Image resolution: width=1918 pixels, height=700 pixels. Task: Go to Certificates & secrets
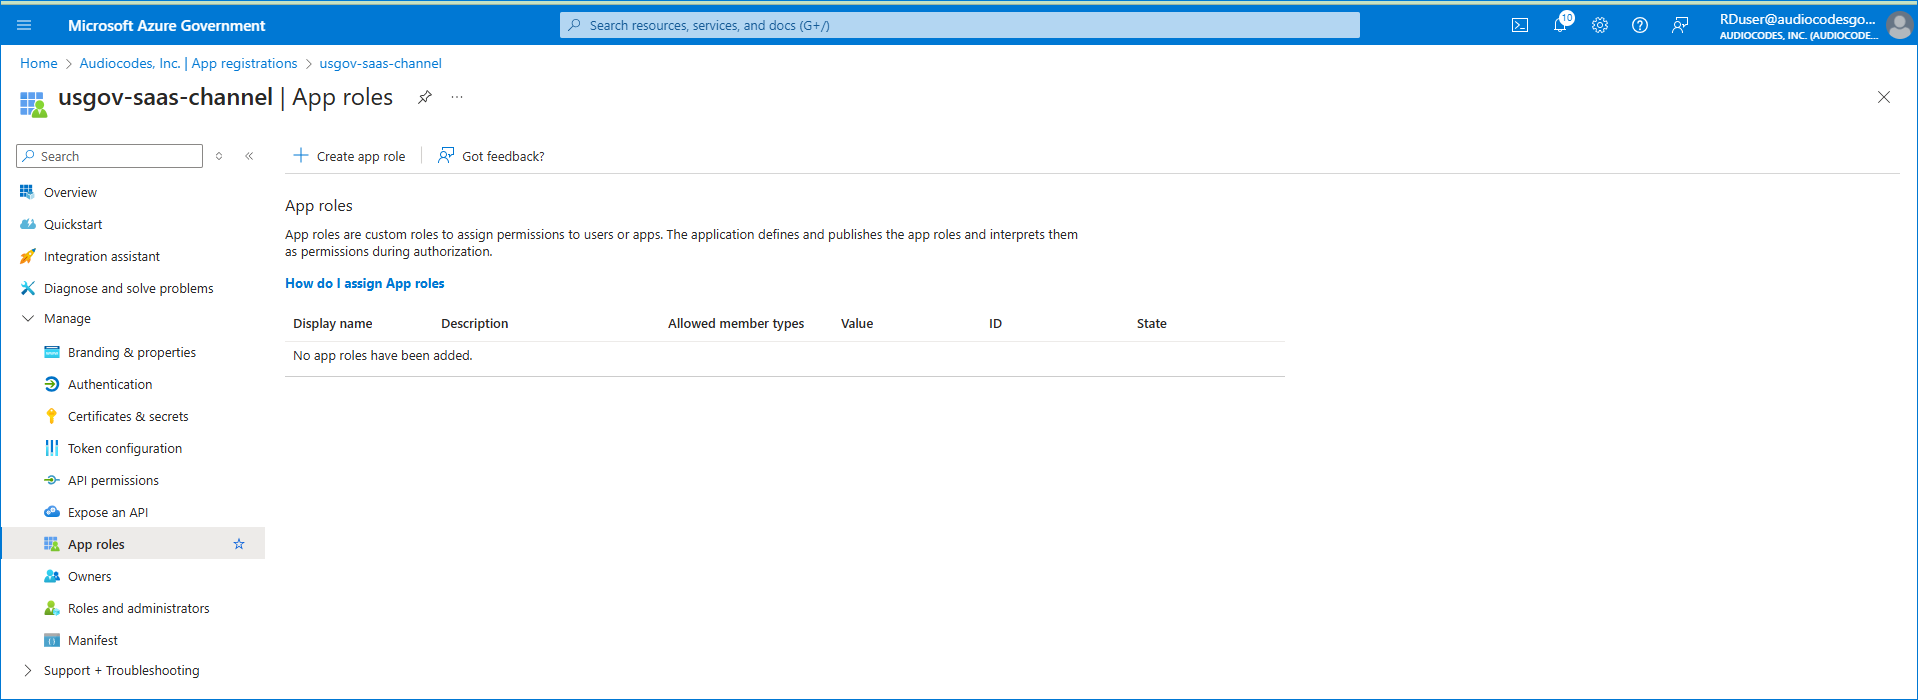[128, 417]
